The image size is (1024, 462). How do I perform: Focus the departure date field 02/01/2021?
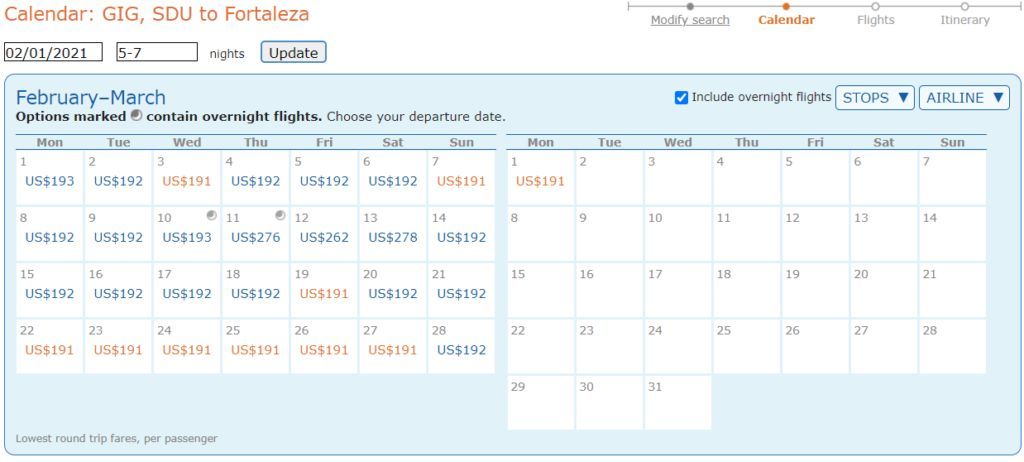[x=53, y=52]
